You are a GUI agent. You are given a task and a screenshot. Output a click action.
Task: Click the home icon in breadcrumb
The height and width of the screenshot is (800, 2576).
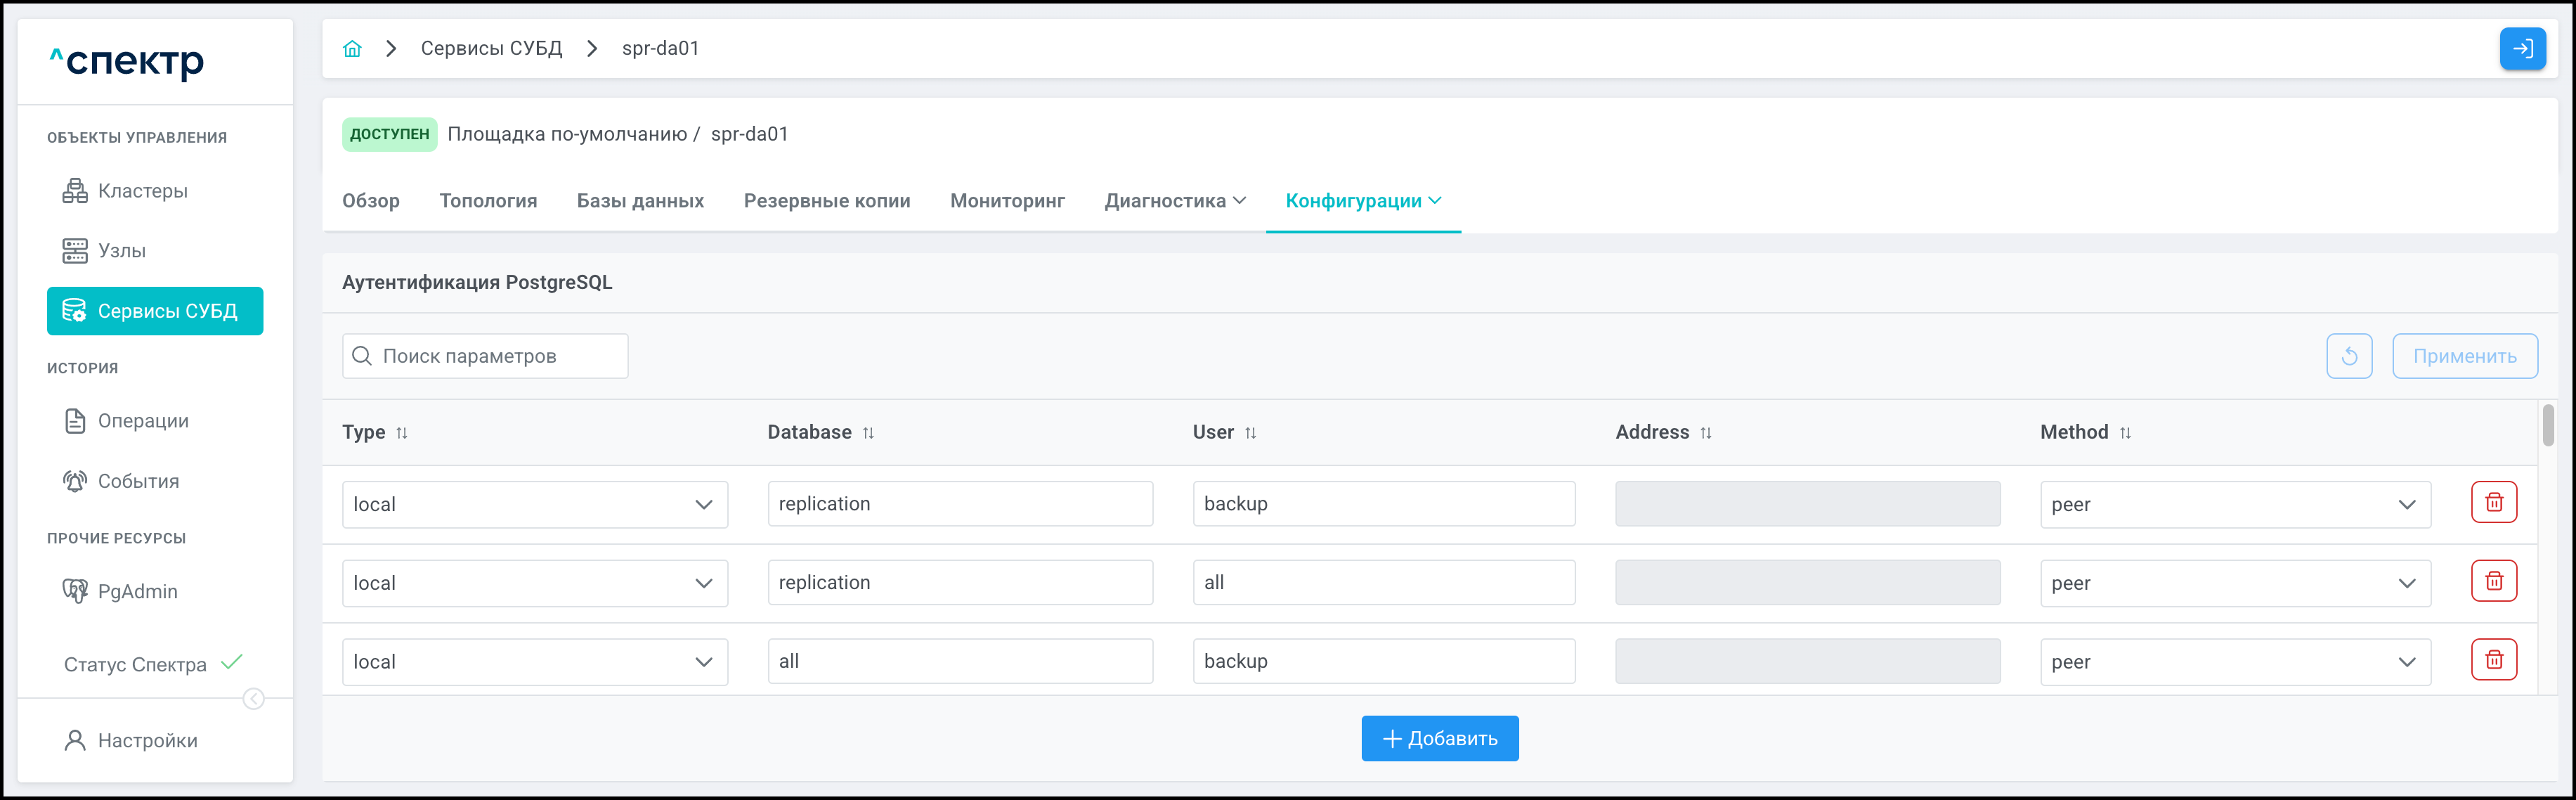(x=352, y=49)
